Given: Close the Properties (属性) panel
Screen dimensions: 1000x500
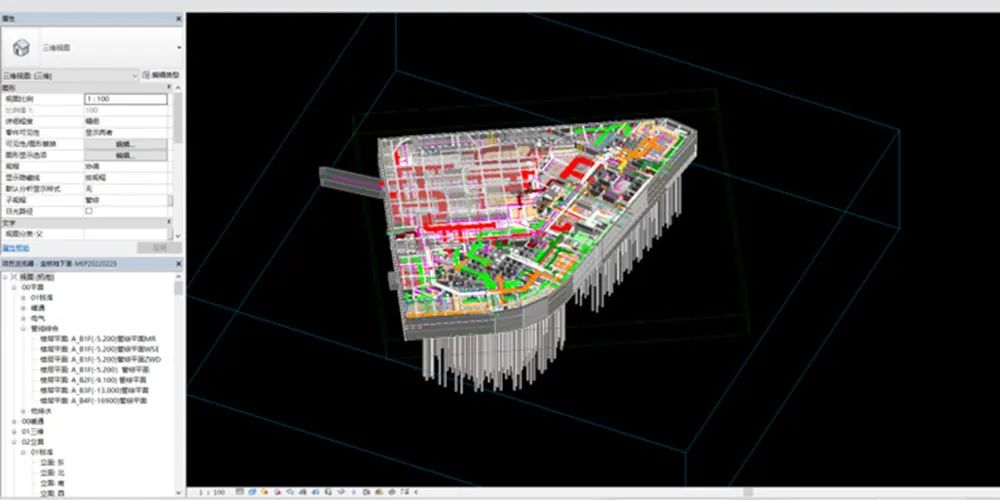Looking at the screenshot, I should pyautogui.click(x=179, y=19).
